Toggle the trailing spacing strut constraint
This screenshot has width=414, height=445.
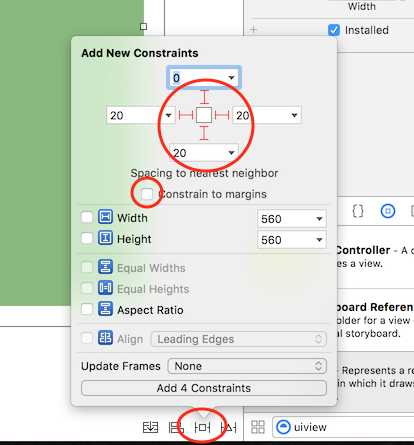[x=222, y=115]
